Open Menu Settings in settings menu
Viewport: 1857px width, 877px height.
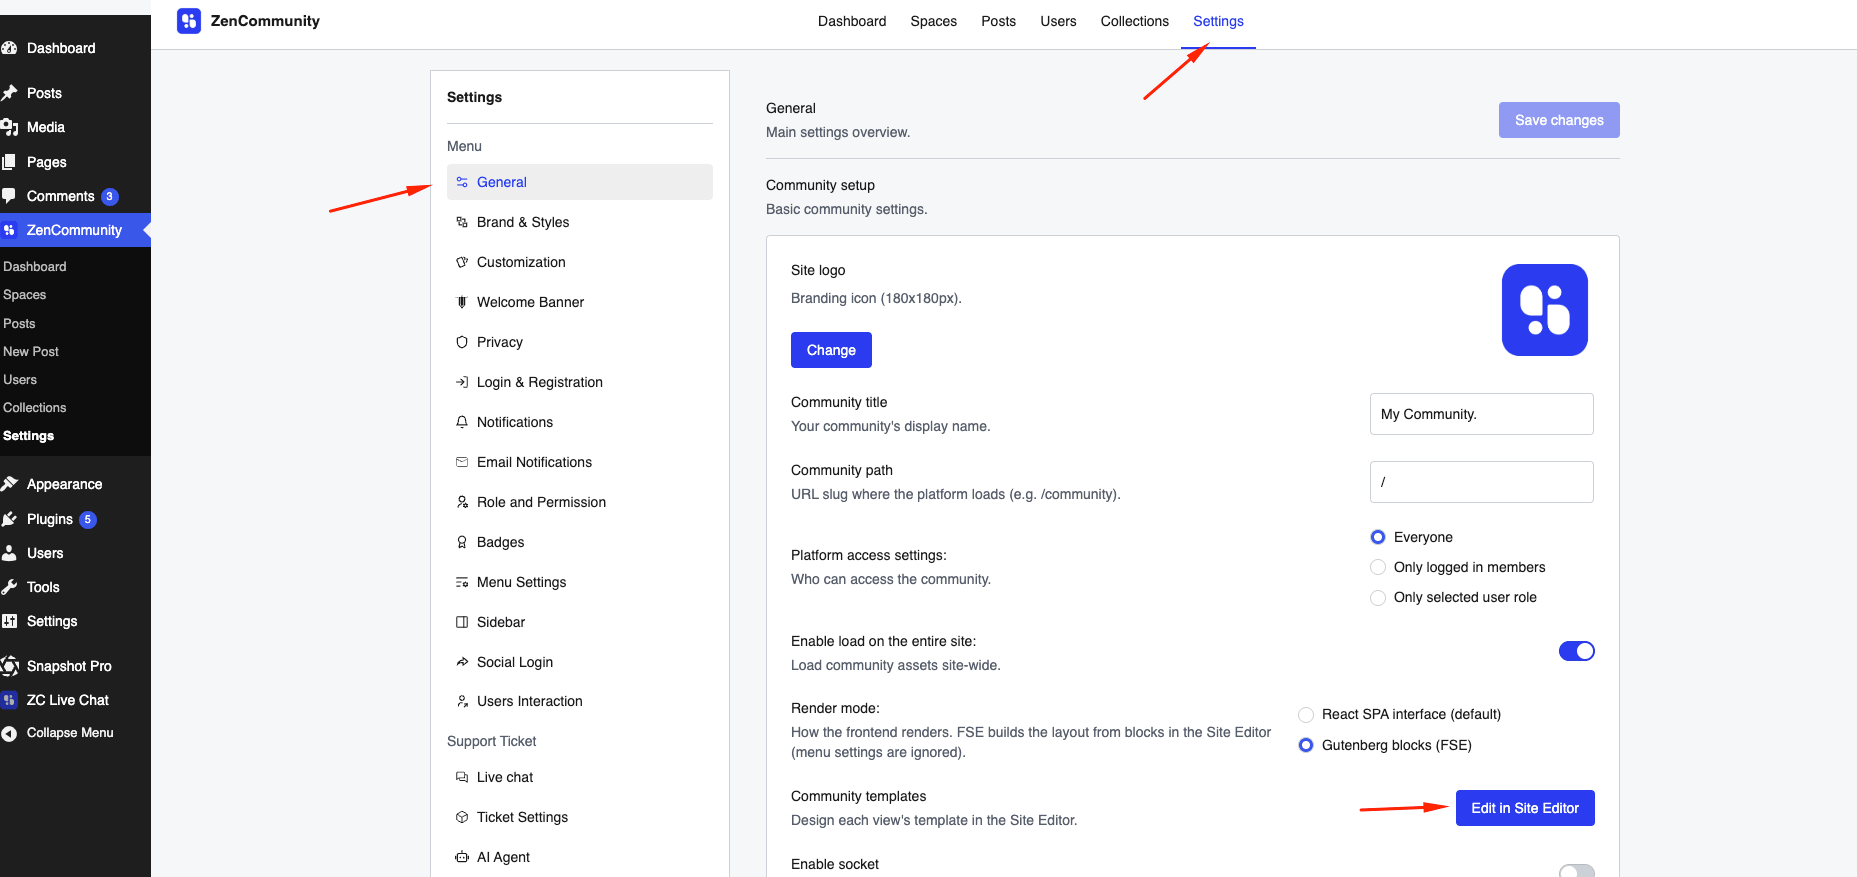(x=580, y=582)
